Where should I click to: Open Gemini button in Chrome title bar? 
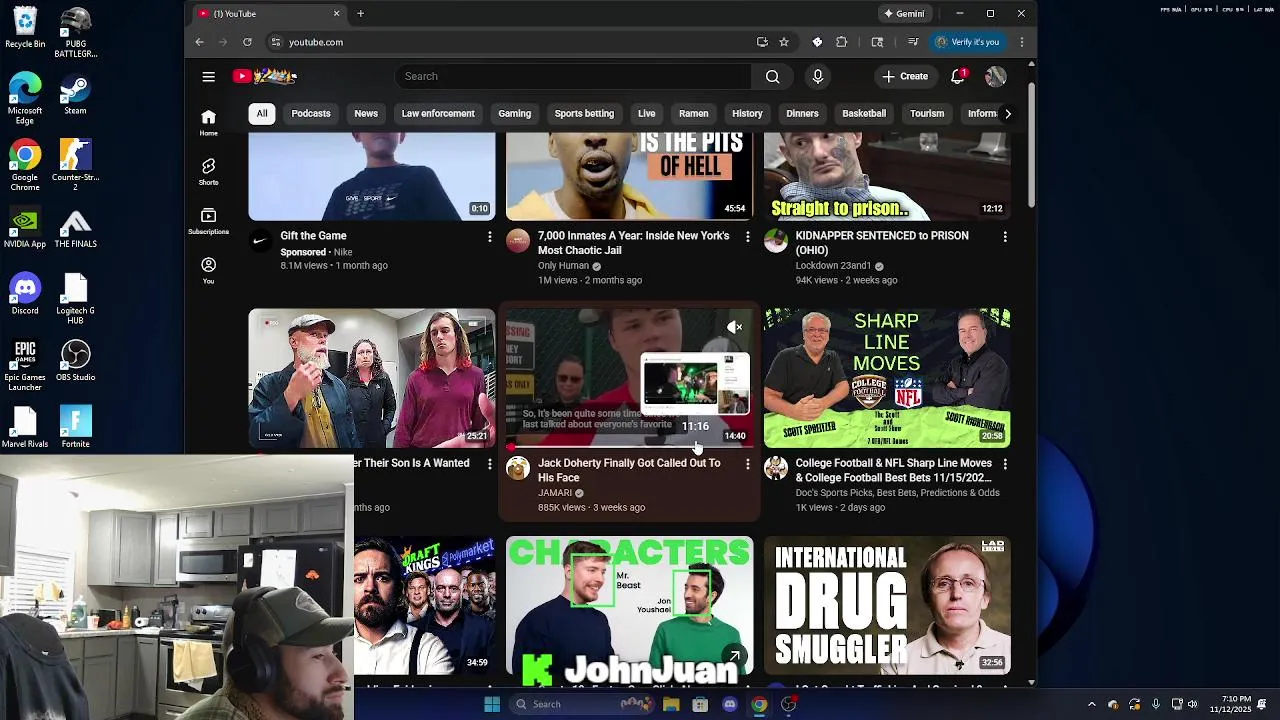point(903,13)
